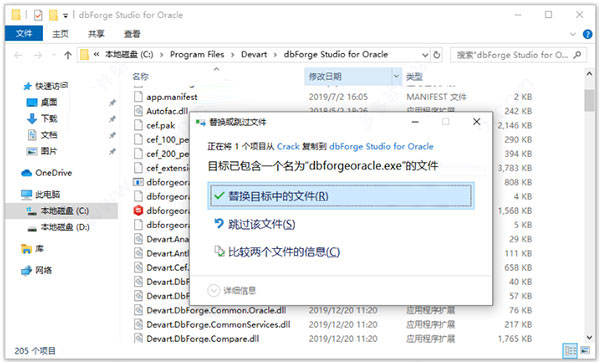The image size is (600, 362).
Task: Open the 文件 menu tab
Action: [24, 34]
